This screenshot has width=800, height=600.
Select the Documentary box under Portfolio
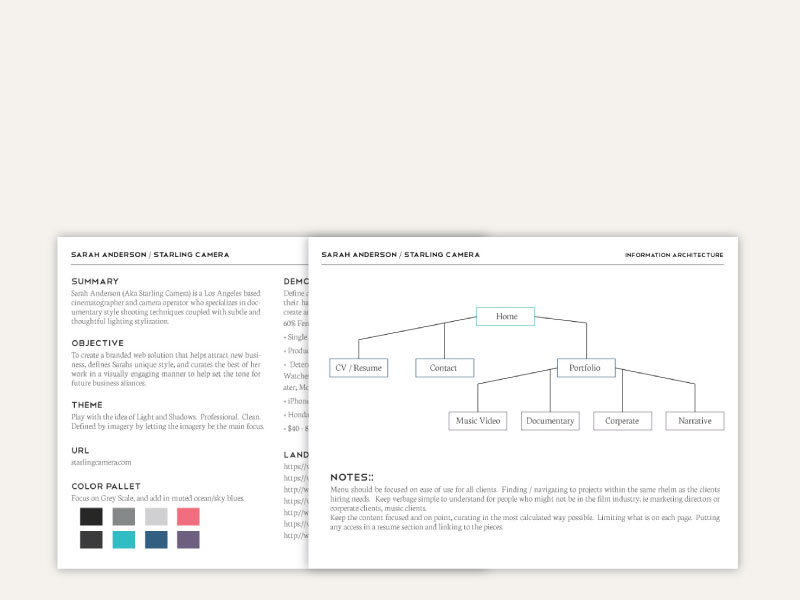(x=550, y=421)
